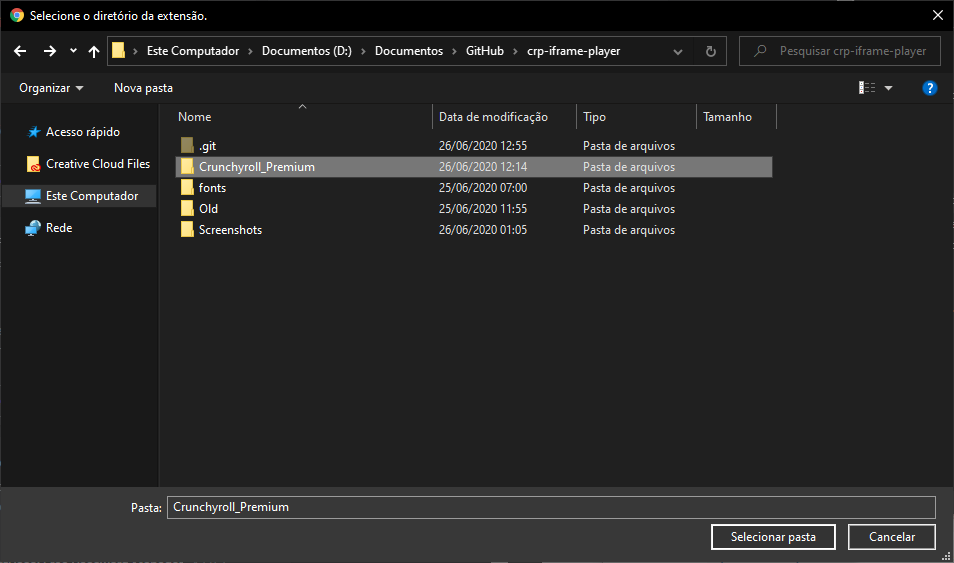
Task: Select 'Este Computador' in address breadcrumb
Action: pos(193,51)
